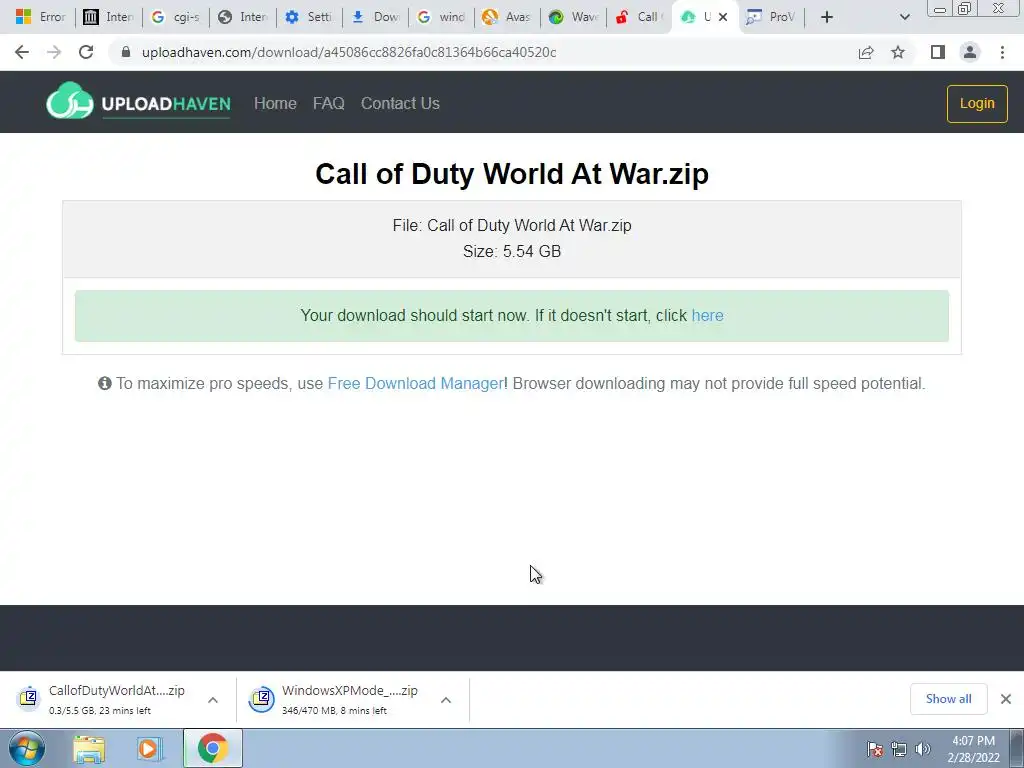Click CallofDutyWorldAt zip file icon

pos(28,699)
